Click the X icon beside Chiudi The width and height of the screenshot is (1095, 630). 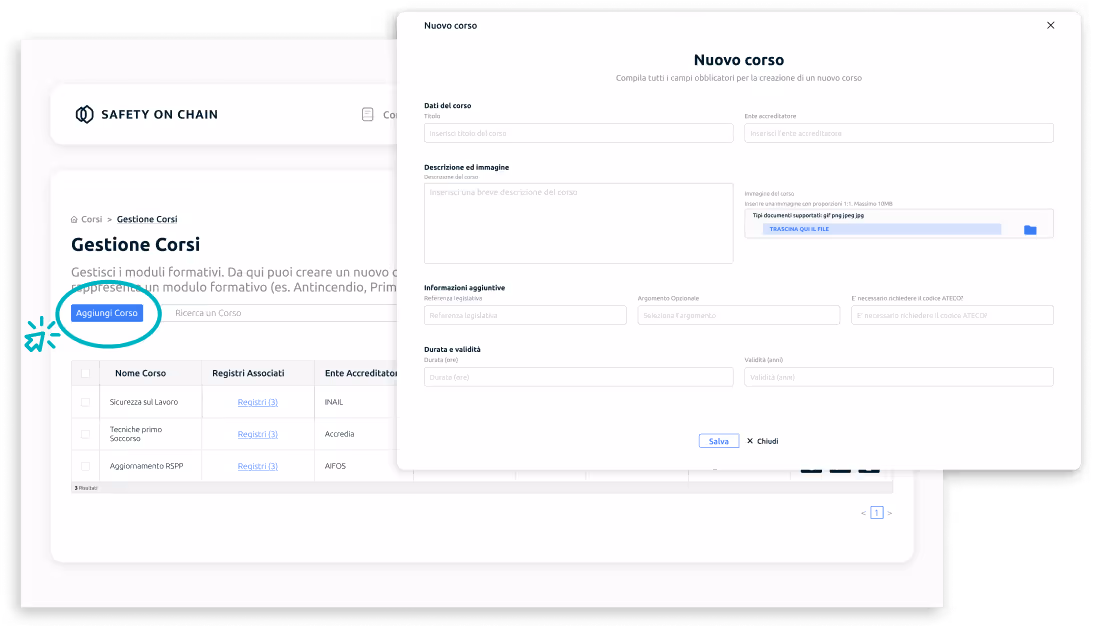pyautogui.click(x=750, y=441)
